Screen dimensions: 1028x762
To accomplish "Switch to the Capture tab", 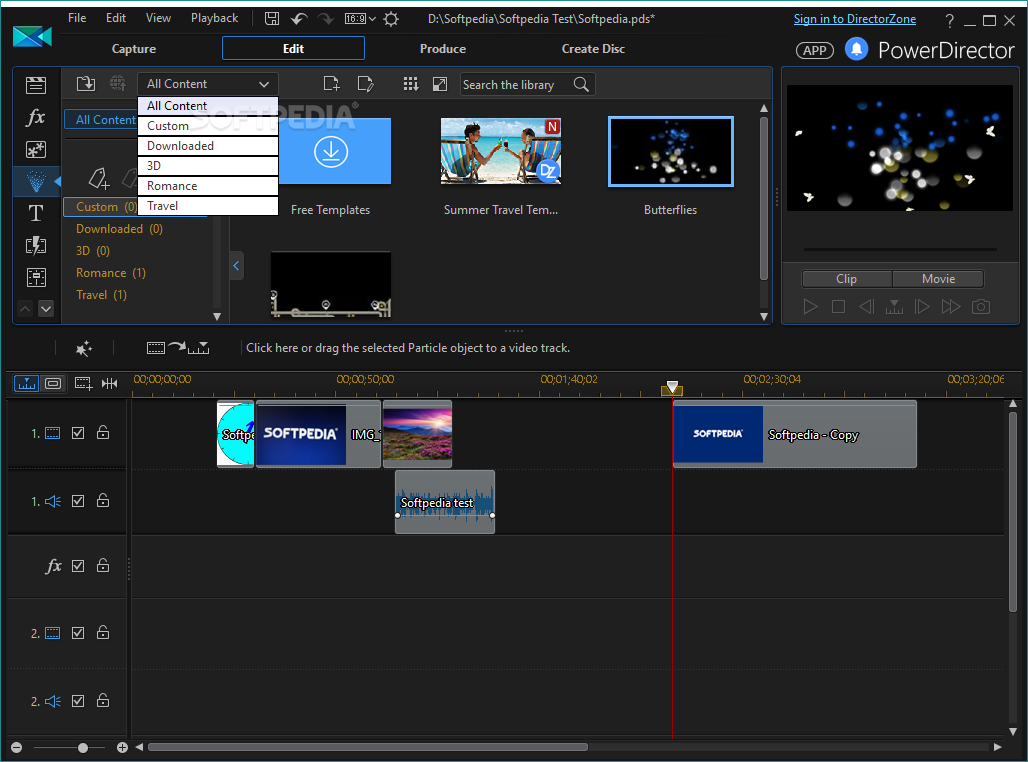I will pos(134,49).
